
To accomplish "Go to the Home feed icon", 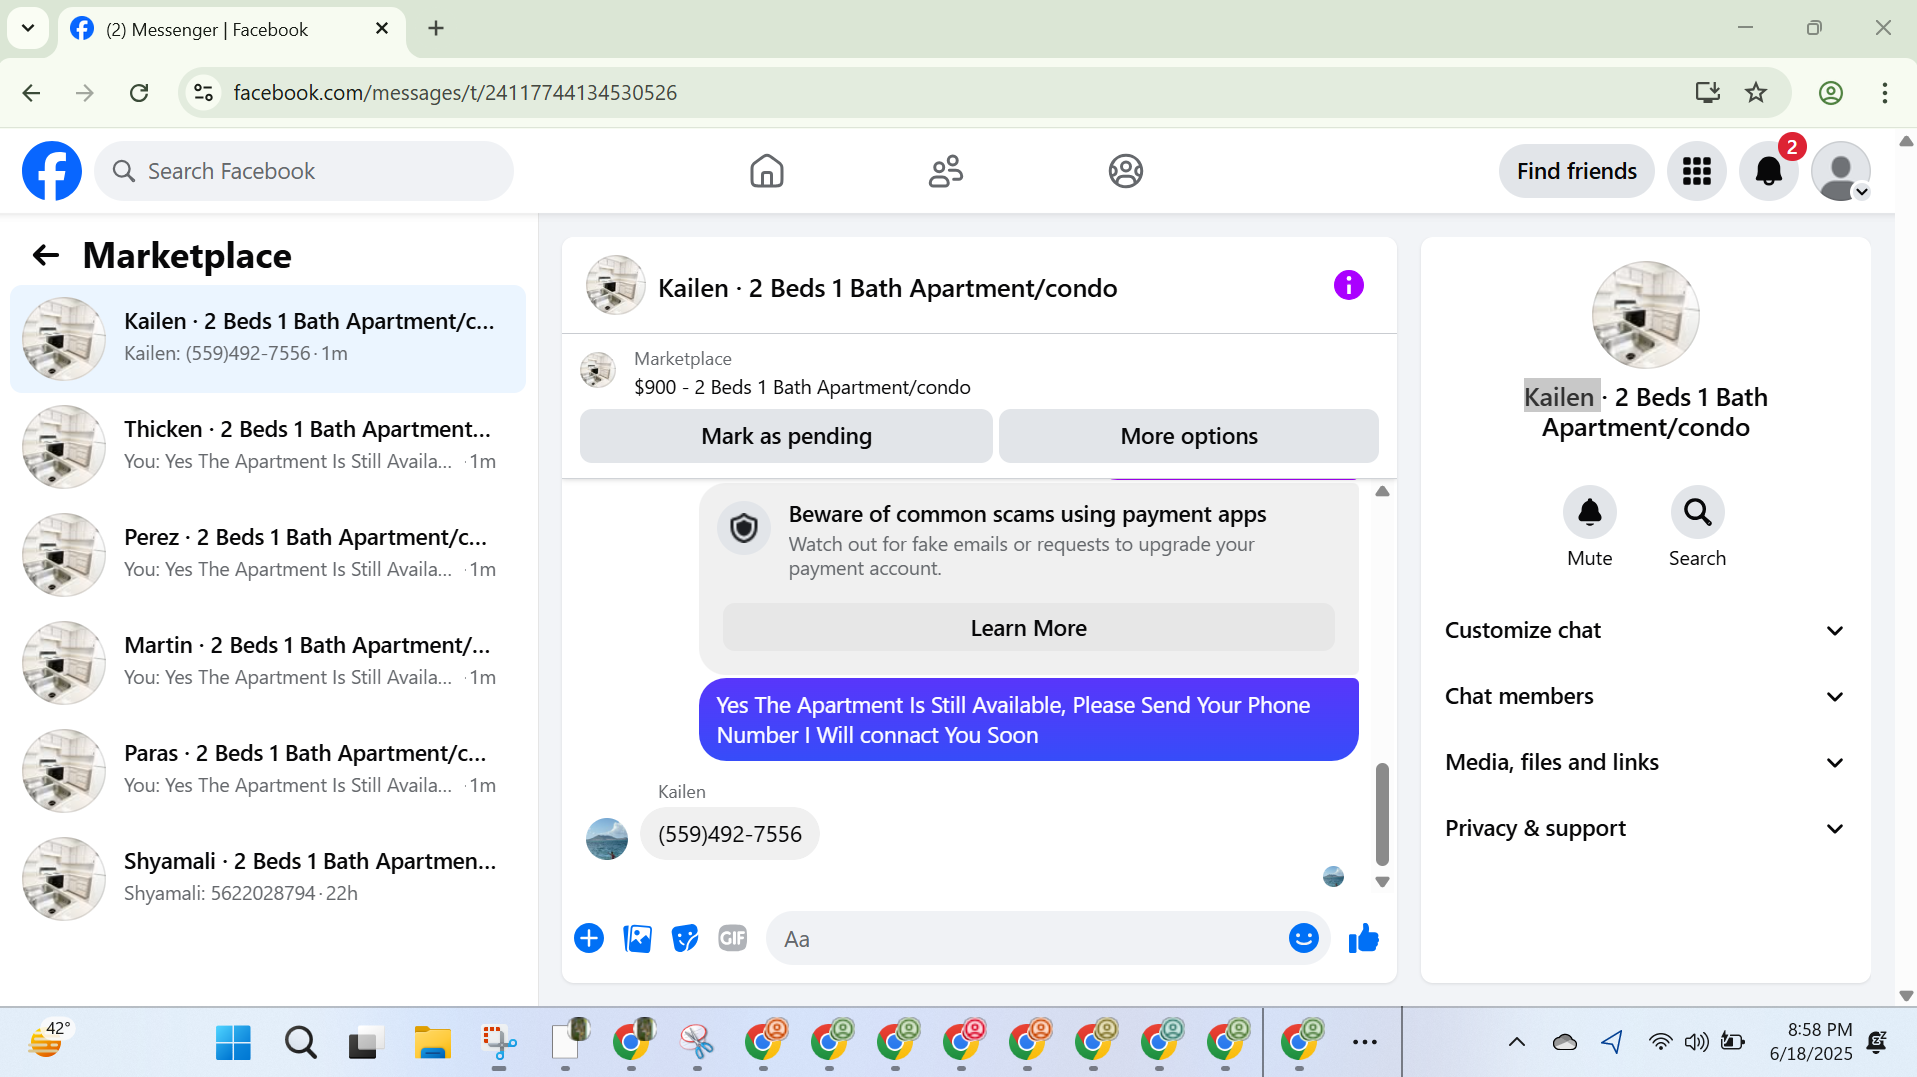I will click(767, 171).
